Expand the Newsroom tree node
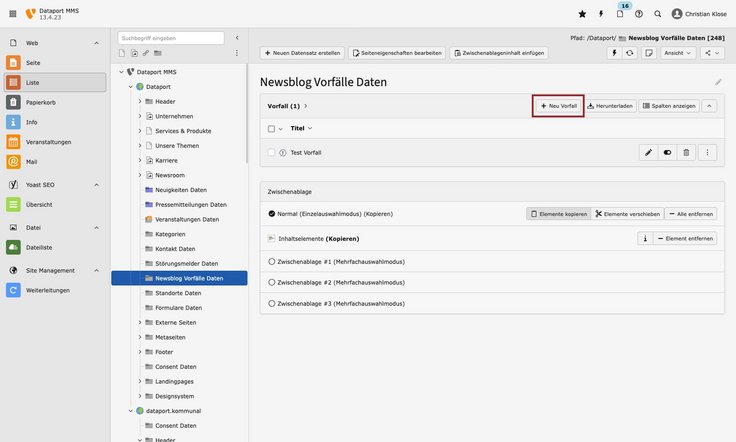This screenshot has width=736, height=442. 140,174
